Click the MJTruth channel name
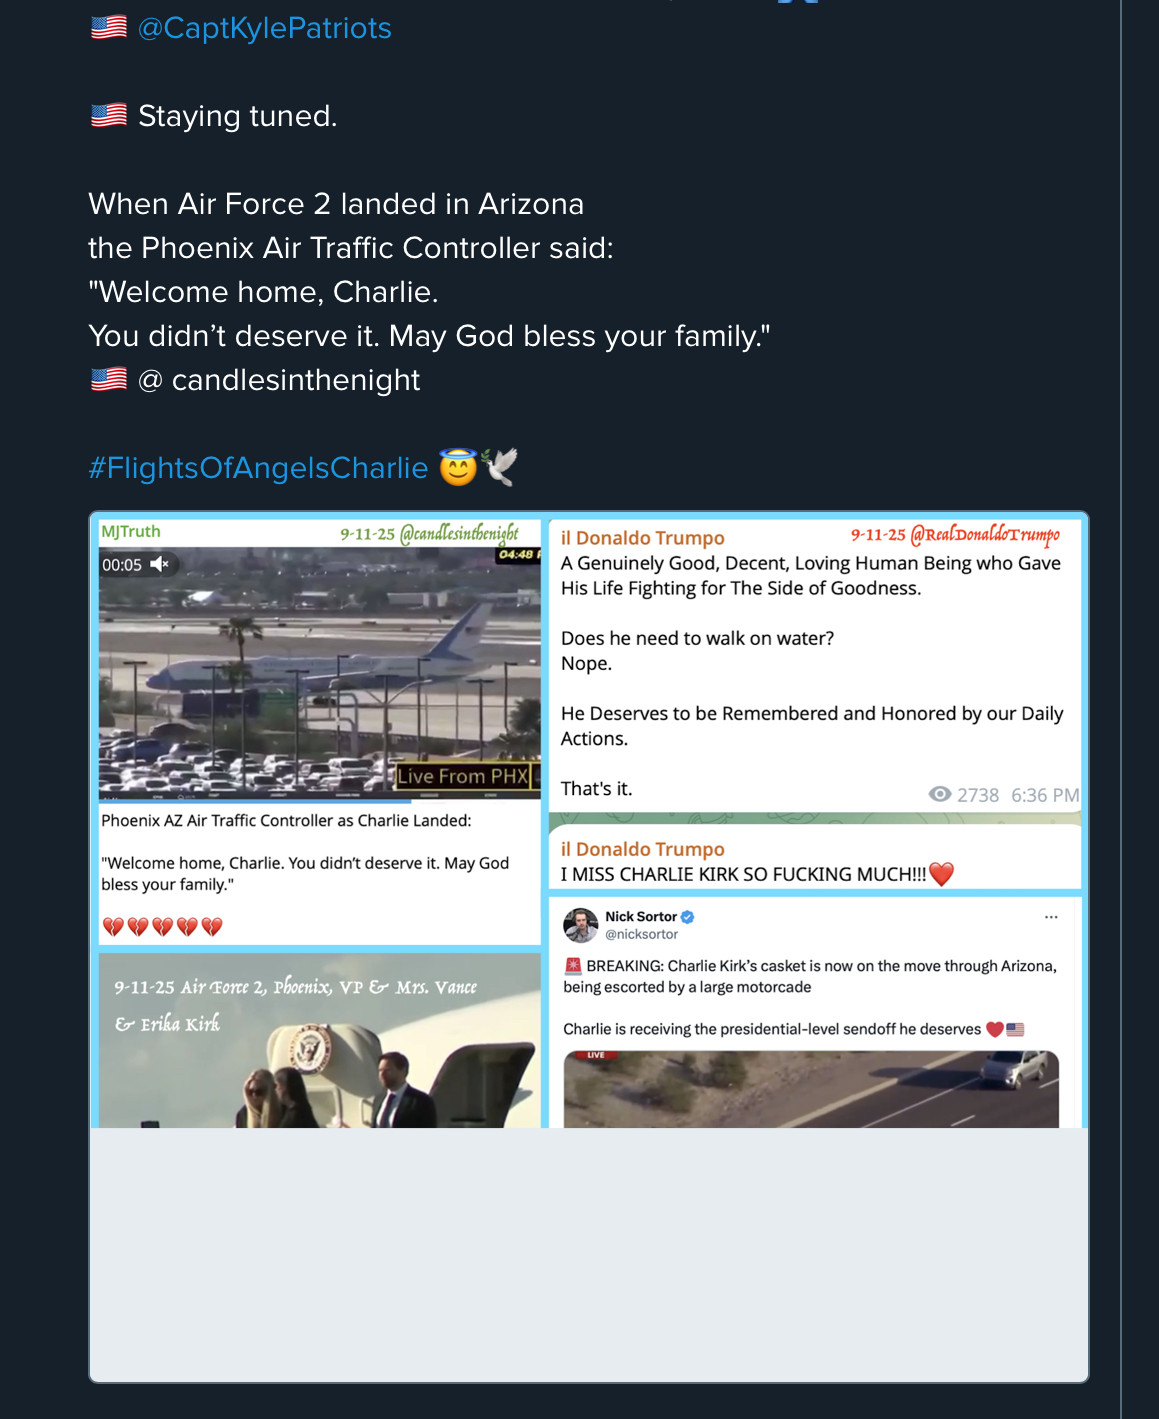This screenshot has width=1159, height=1419. click(x=131, y=531)
